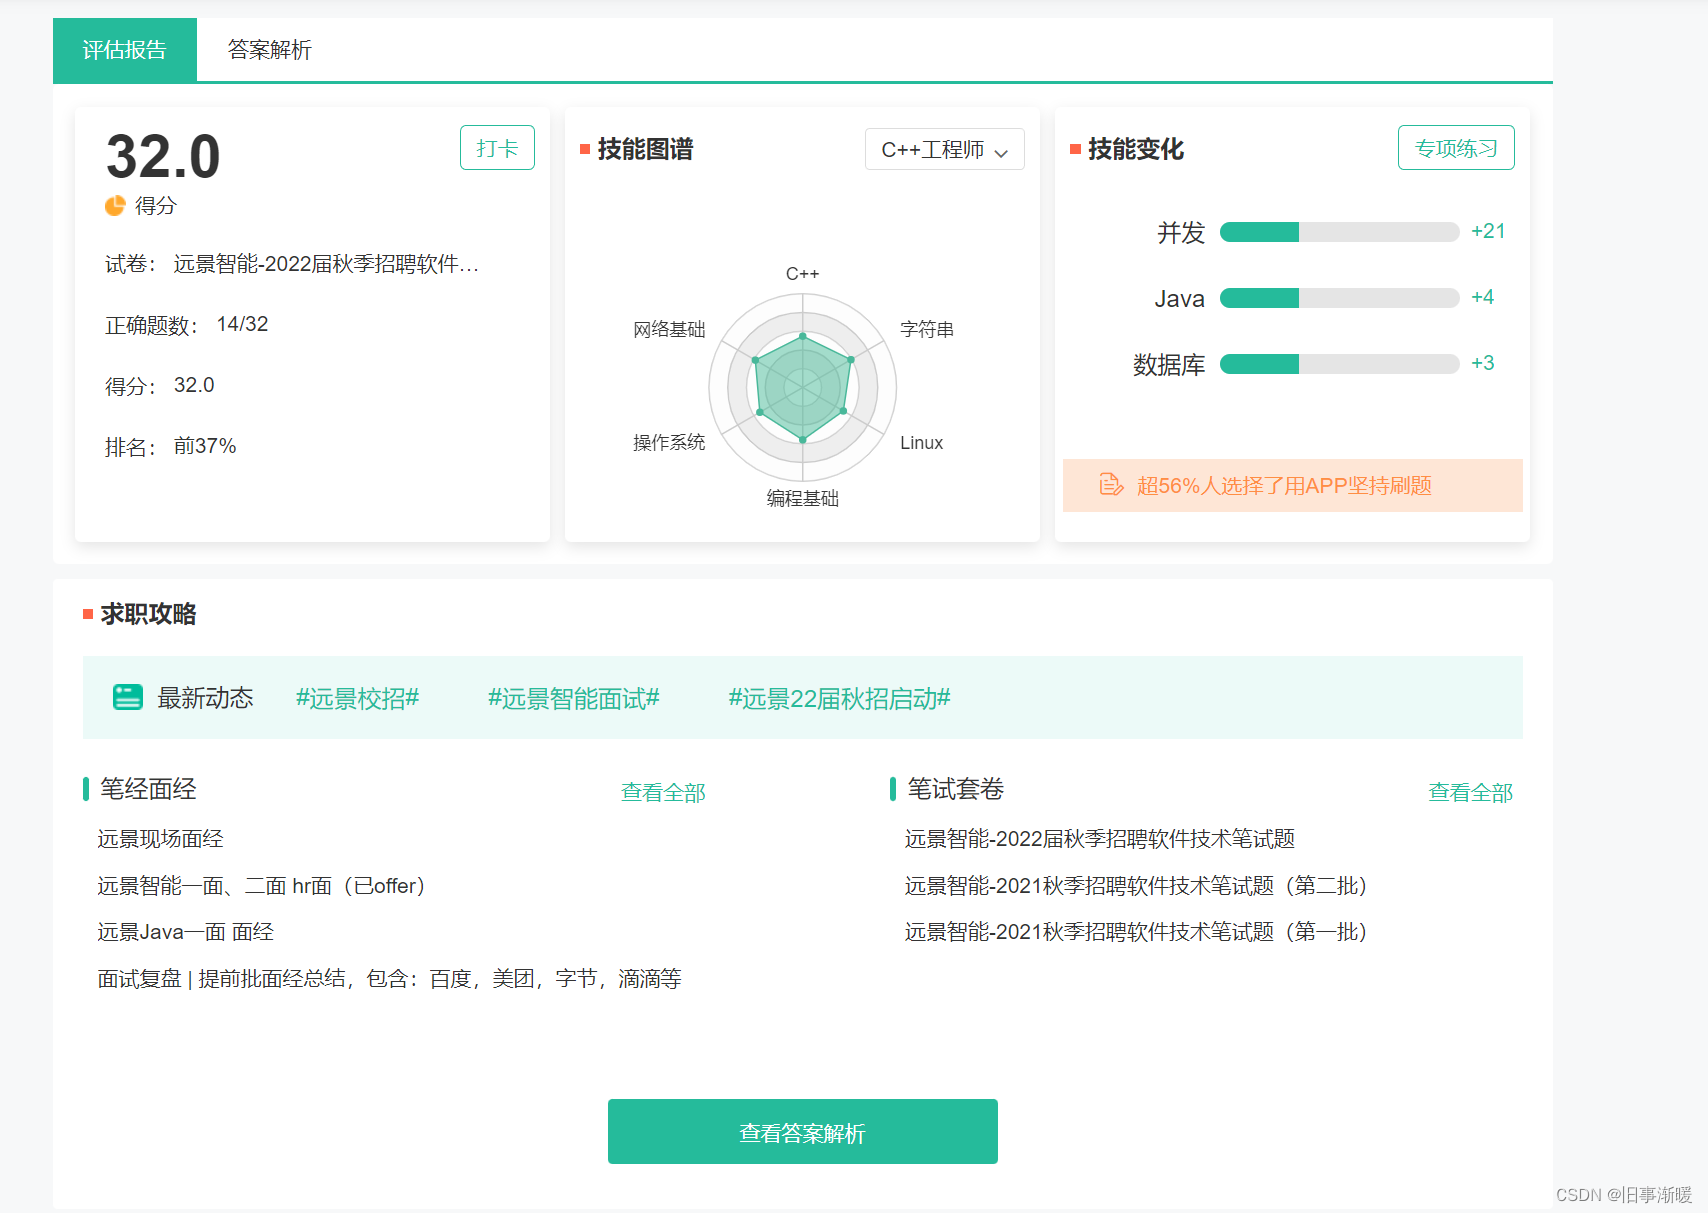This screenshot has height=1213, width=1708.
Task: Open 远景智能-2021秋季 笔试题（第一批）
Action: [x=1136, y=932]
